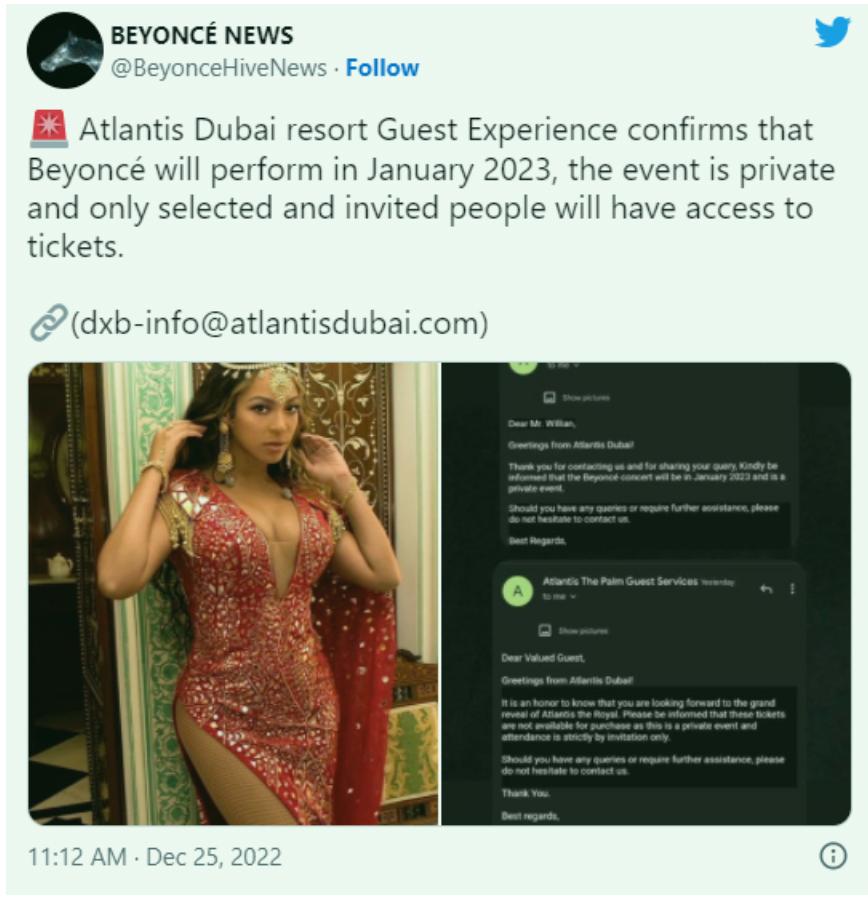Open the email three-dot options menu
Screen dimensions: 868x900
(792, 589)
